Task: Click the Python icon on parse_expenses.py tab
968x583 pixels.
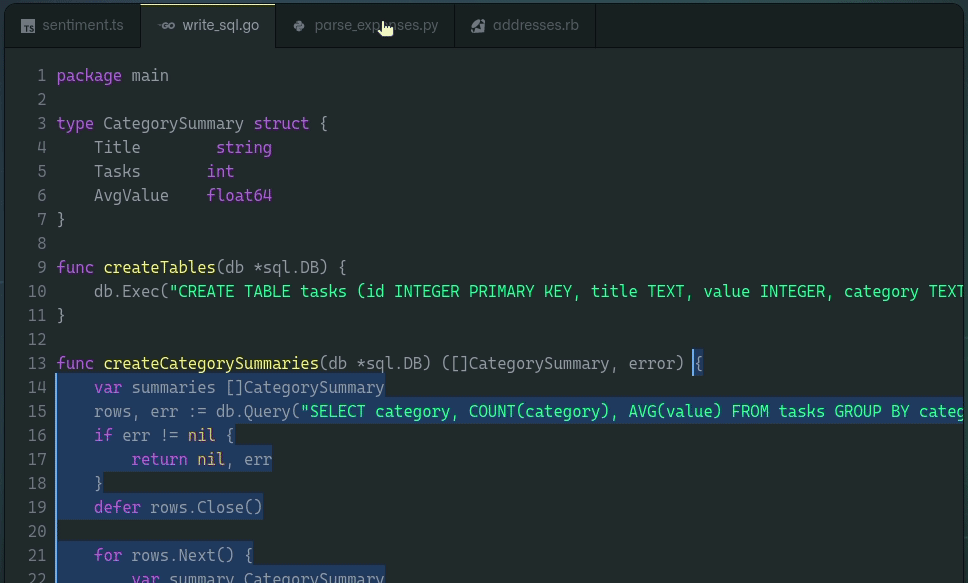Action: click(299, 26)
